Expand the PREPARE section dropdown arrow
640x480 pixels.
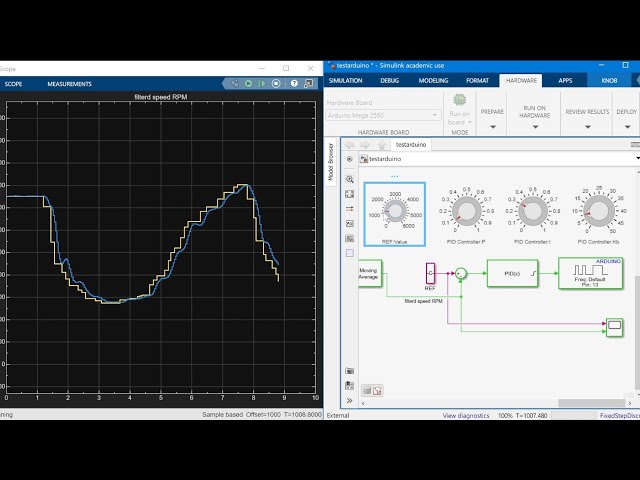(x=493, y=127)
